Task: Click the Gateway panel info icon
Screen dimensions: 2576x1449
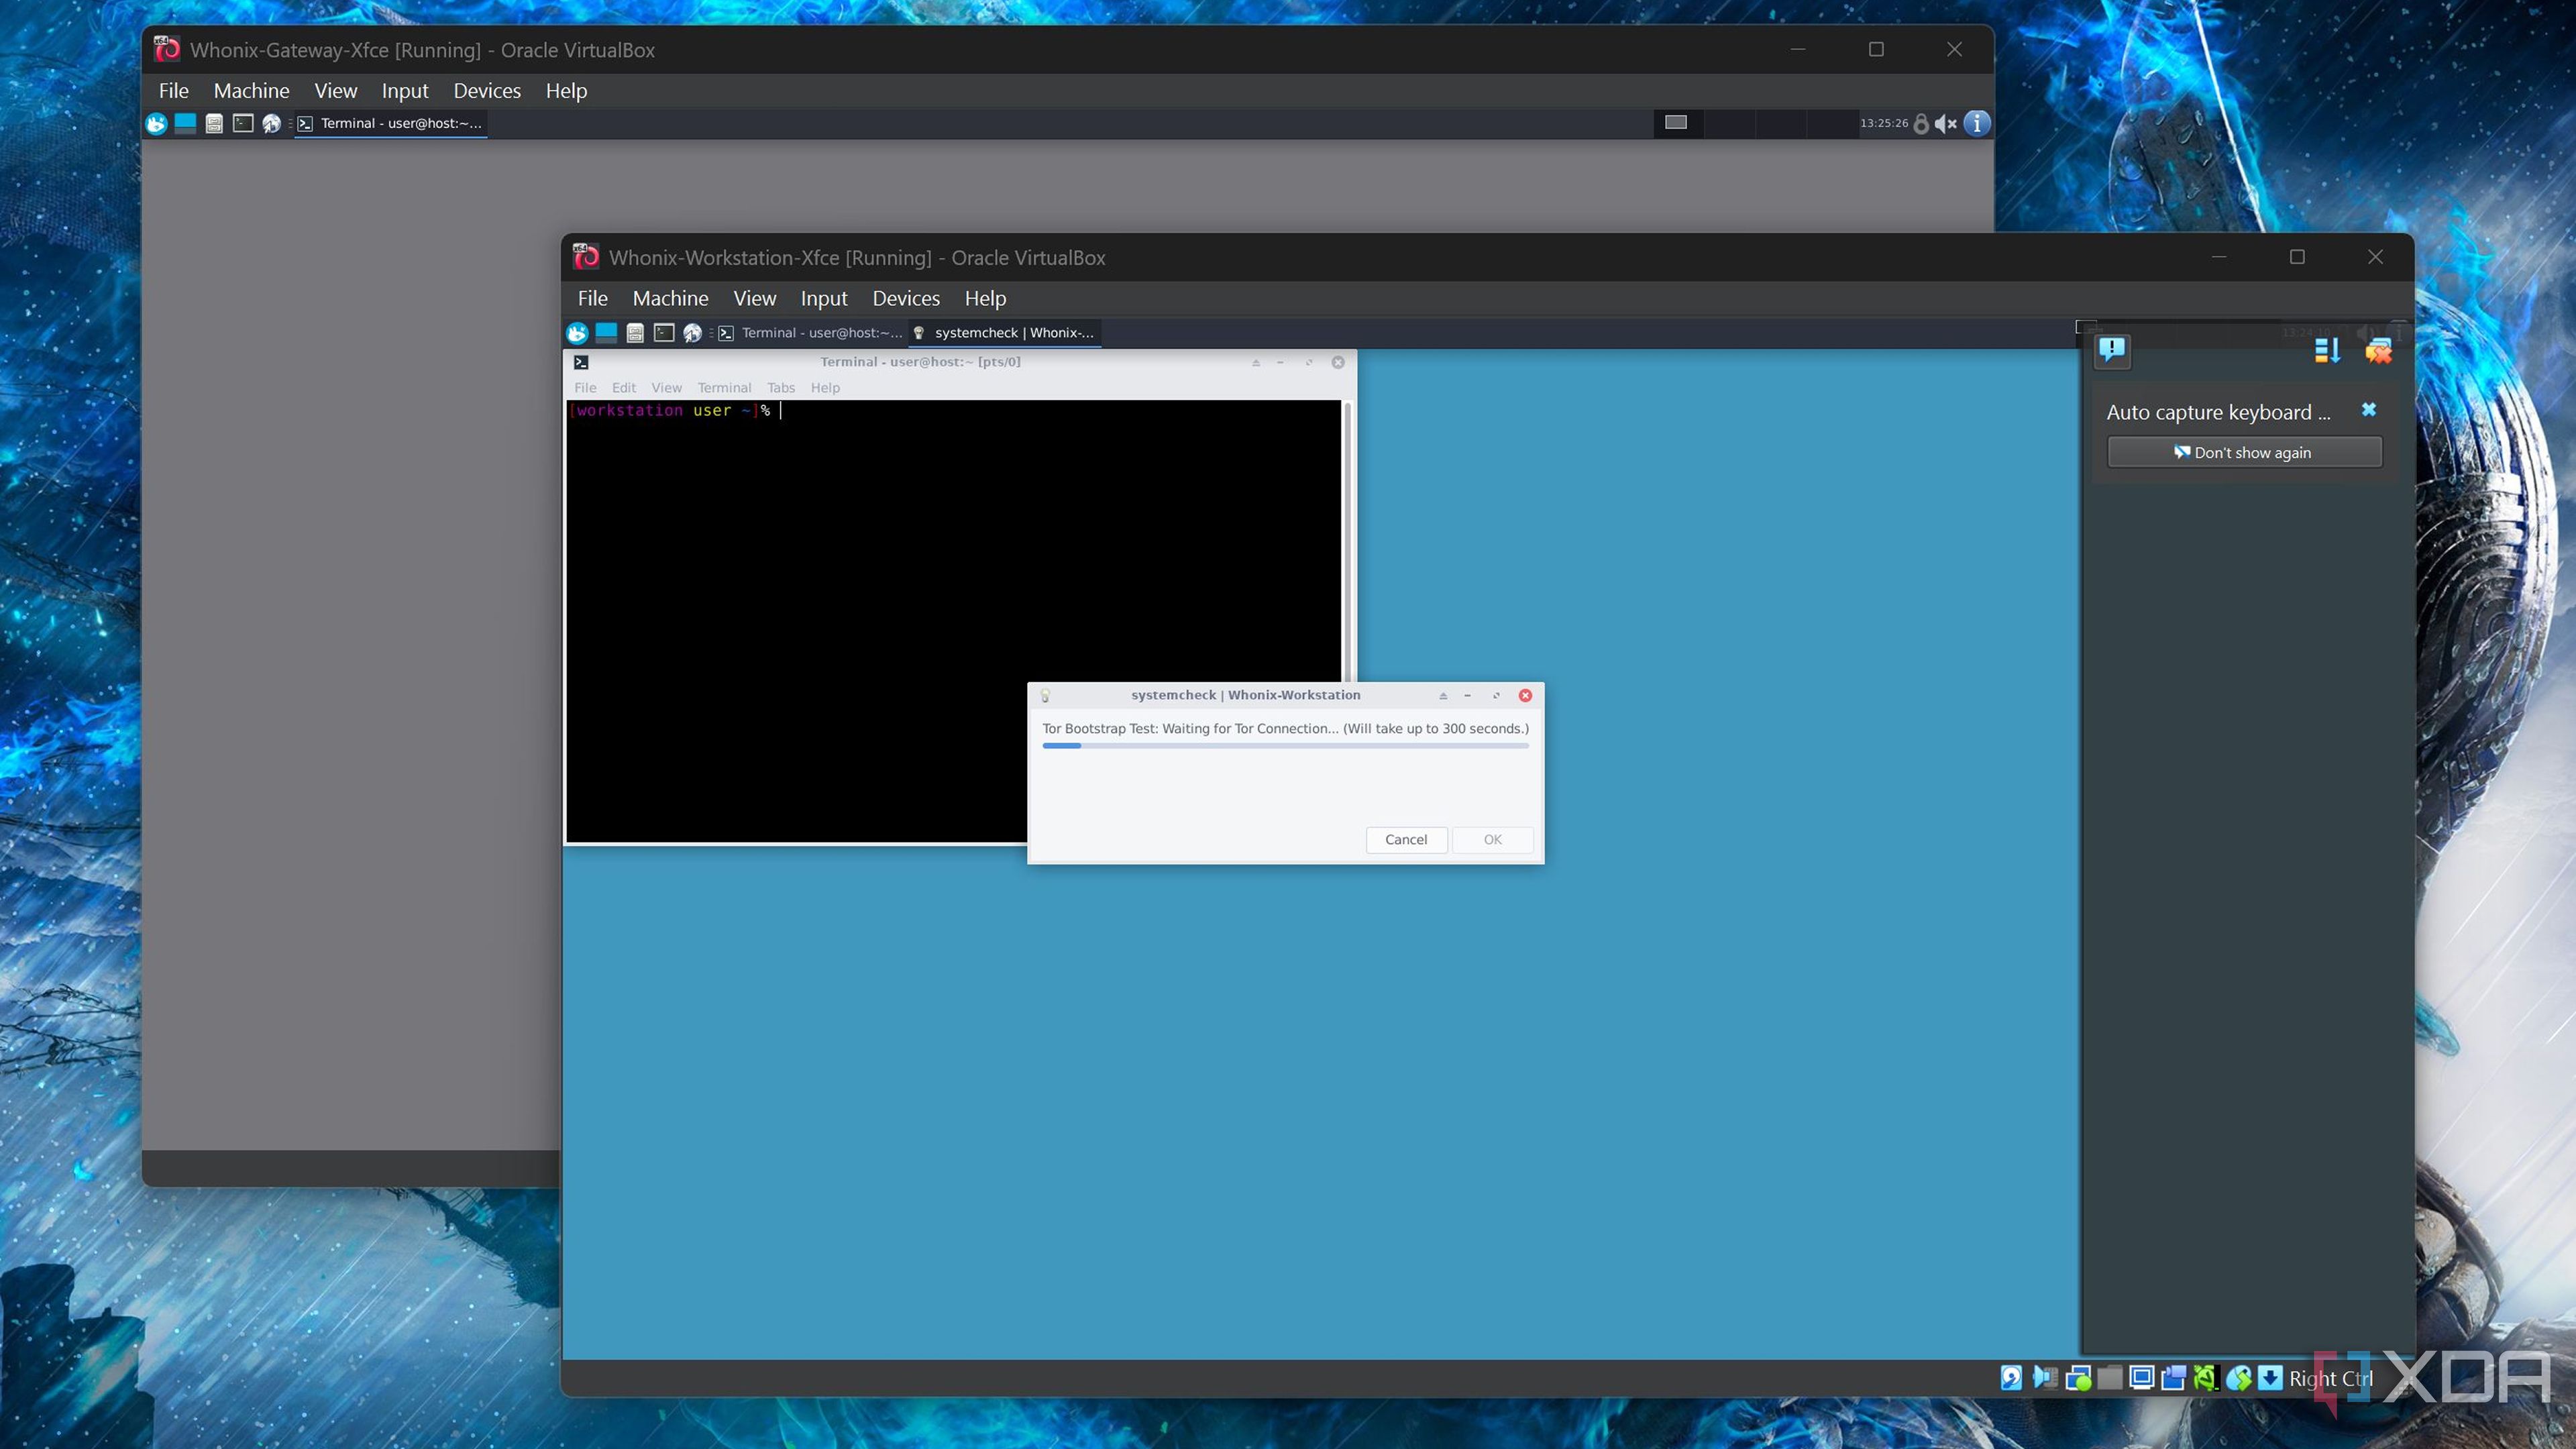Action: point(1977,123)
